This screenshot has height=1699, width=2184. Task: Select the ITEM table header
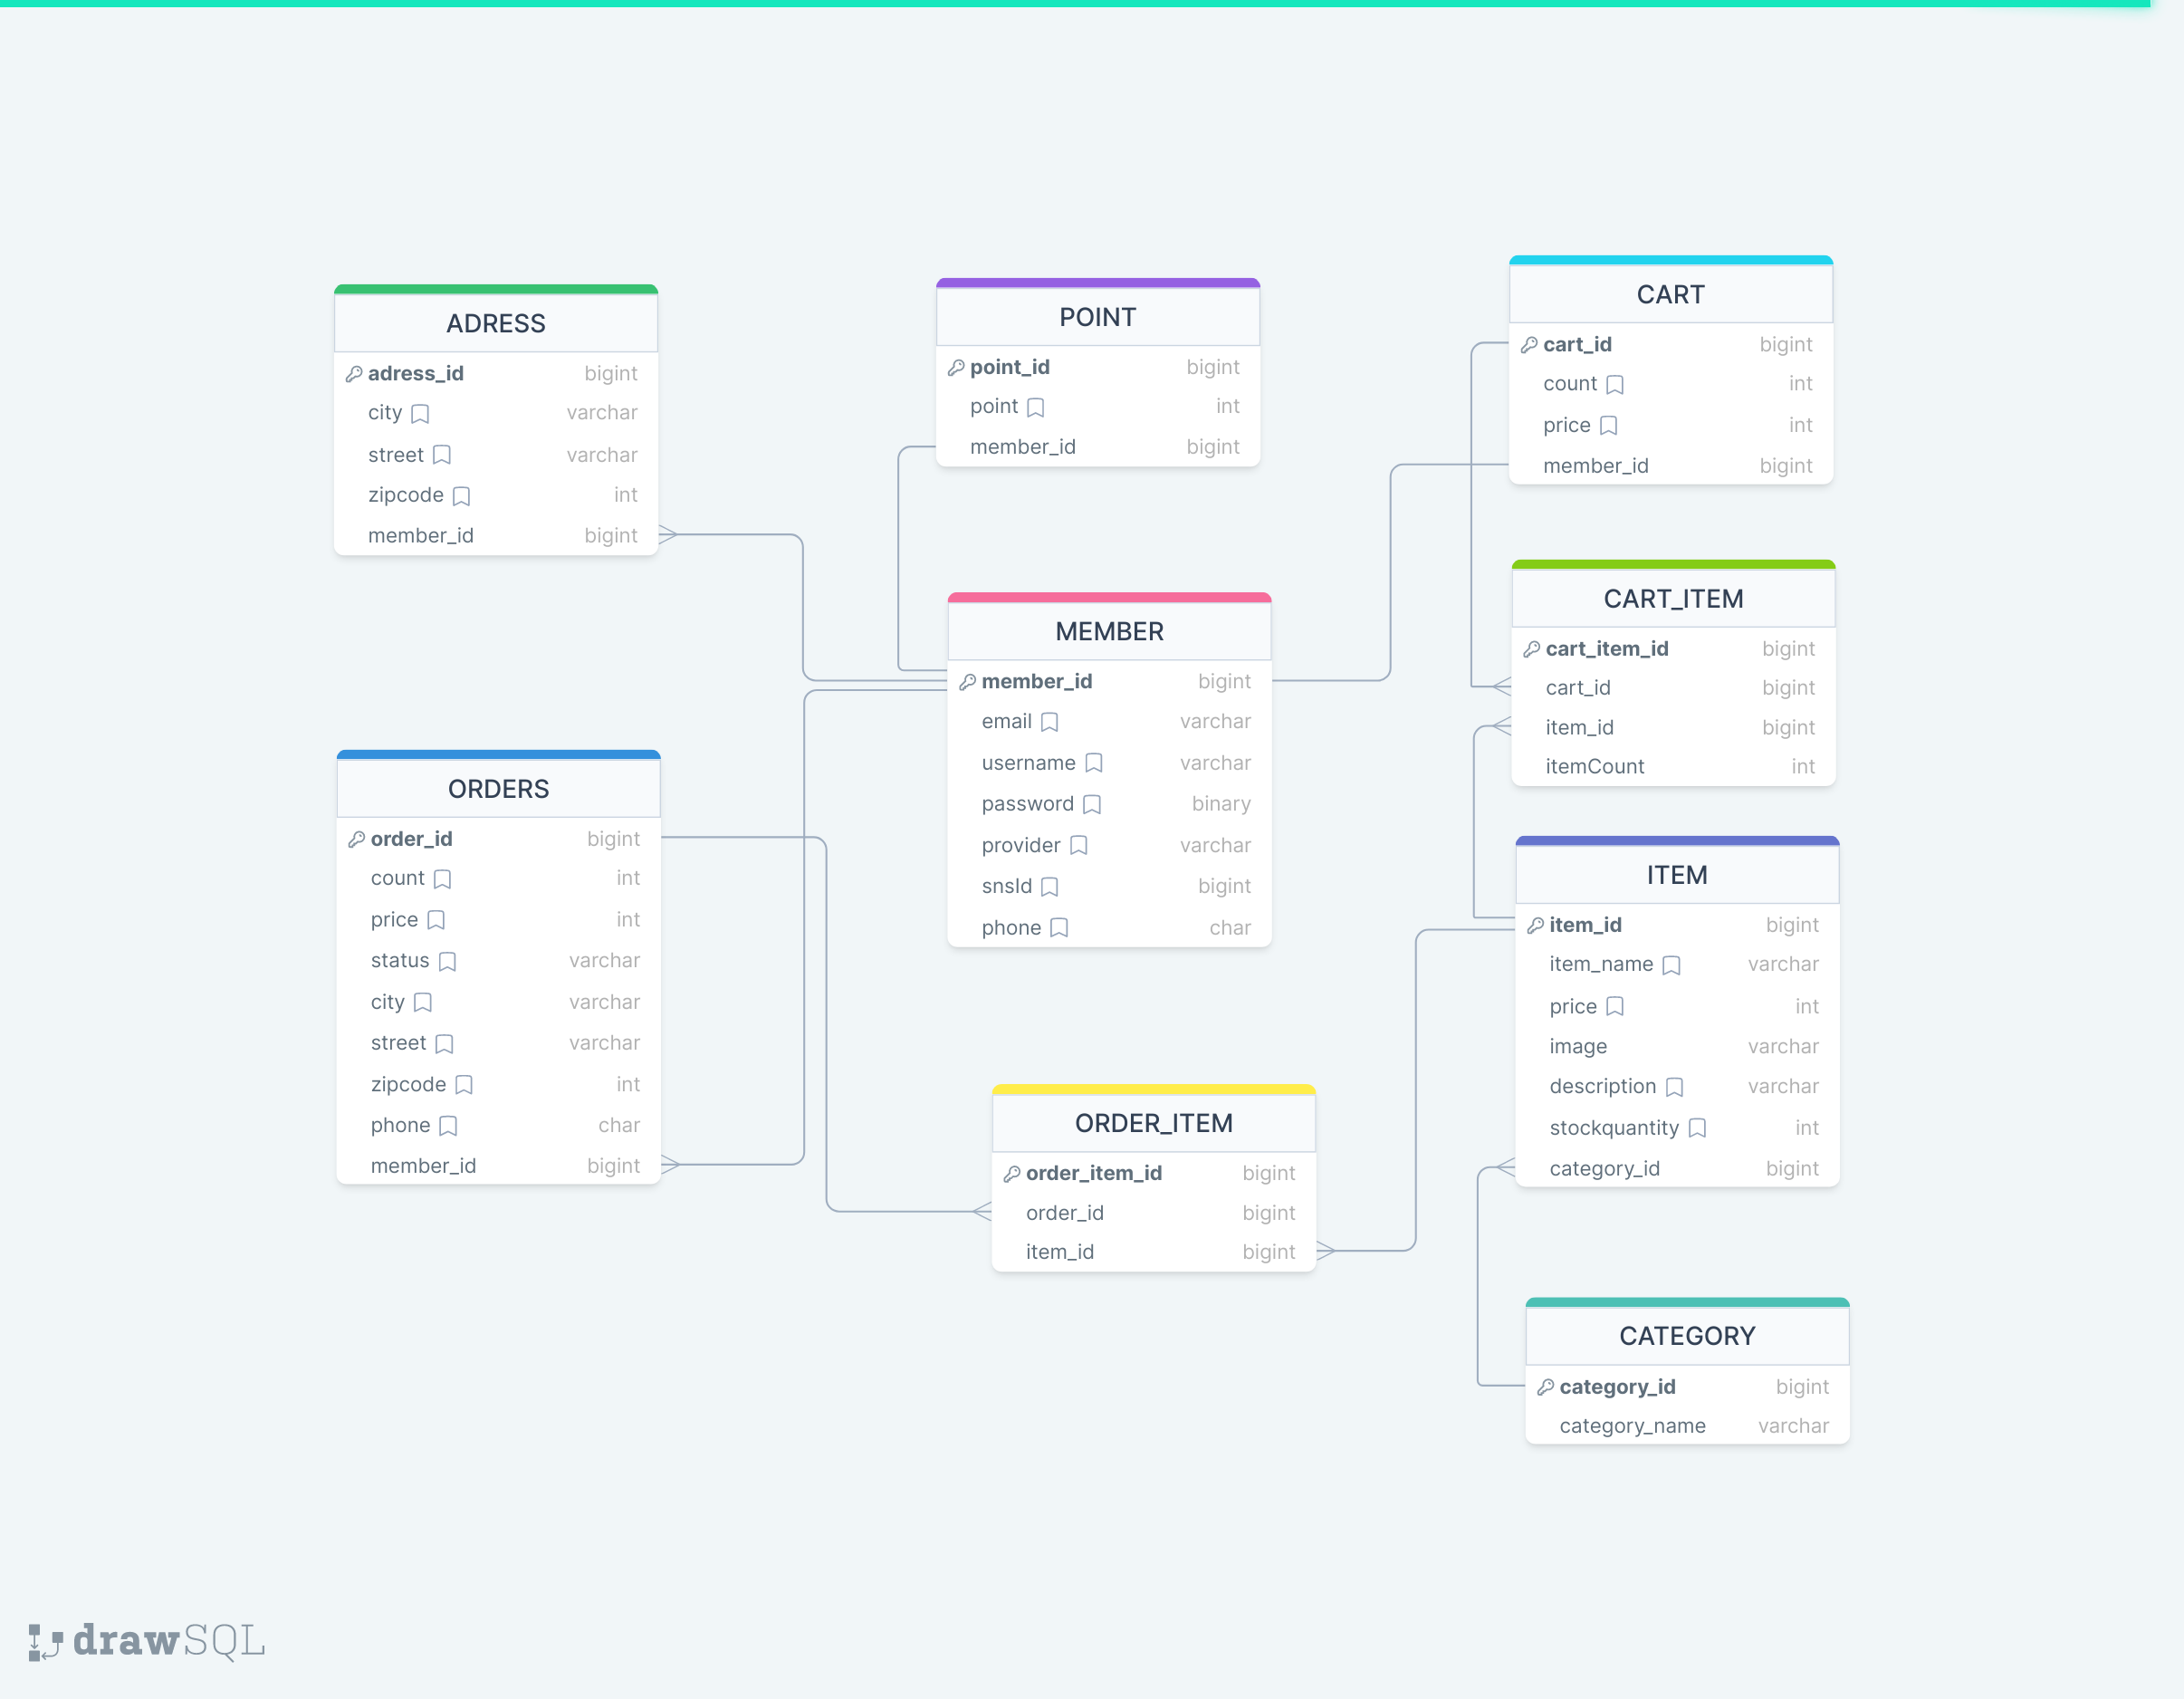point(1678,875)
